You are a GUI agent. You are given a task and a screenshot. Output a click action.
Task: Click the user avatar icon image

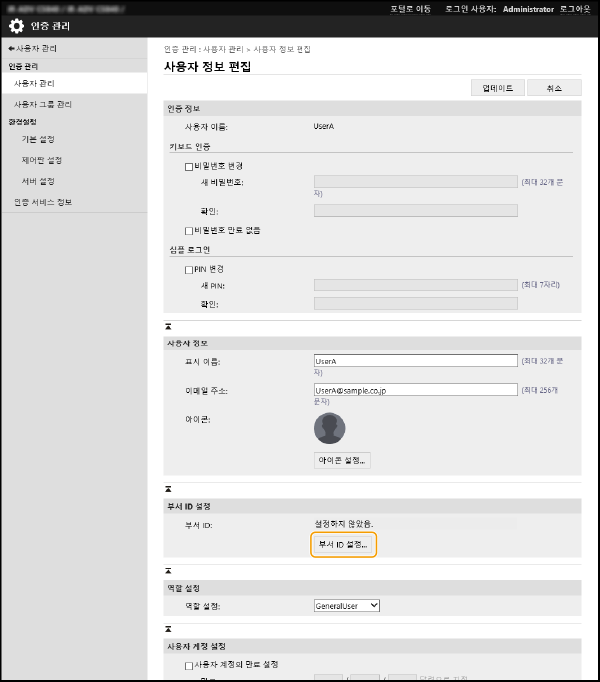pos(329,428)
